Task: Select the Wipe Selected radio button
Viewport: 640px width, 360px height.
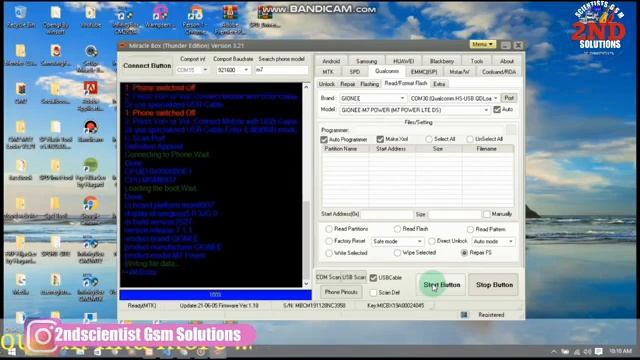Action: click(397, 253)
